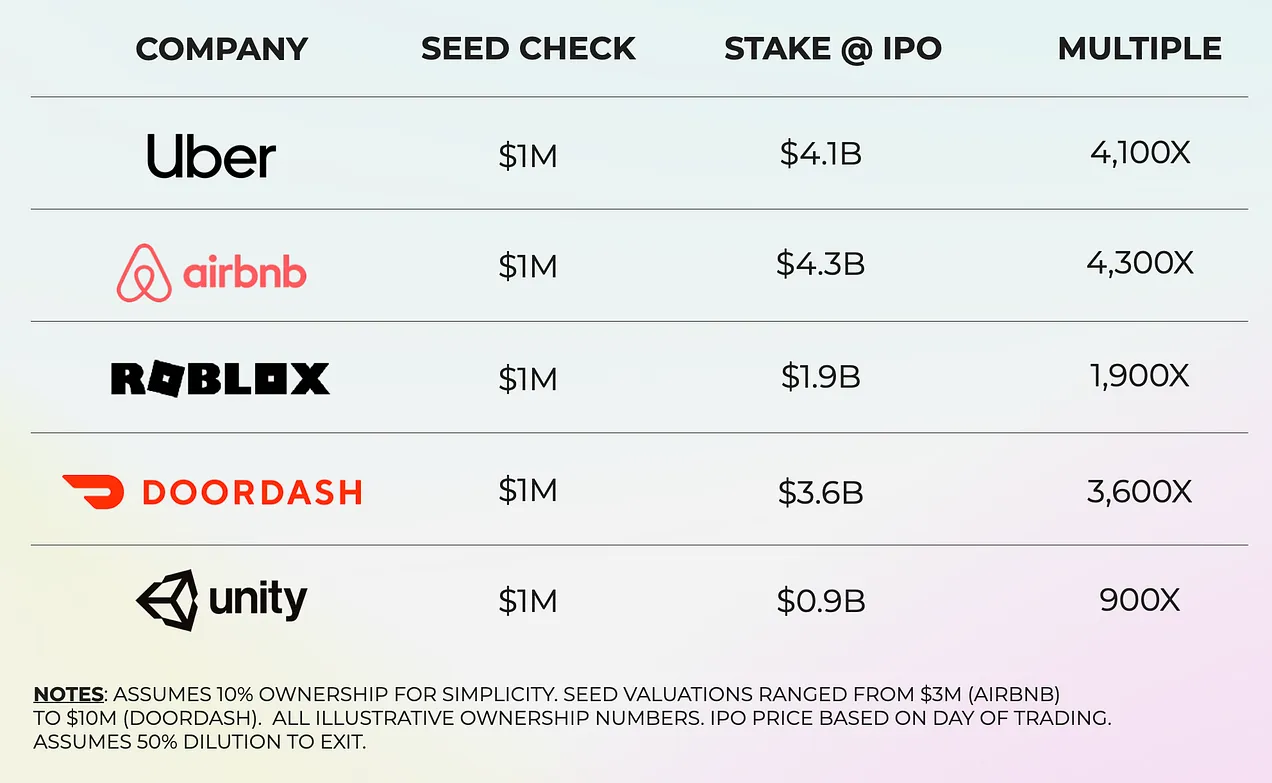1272x783 pixels.
Task: Click the COMPANY column header
Action: point(222,48)
